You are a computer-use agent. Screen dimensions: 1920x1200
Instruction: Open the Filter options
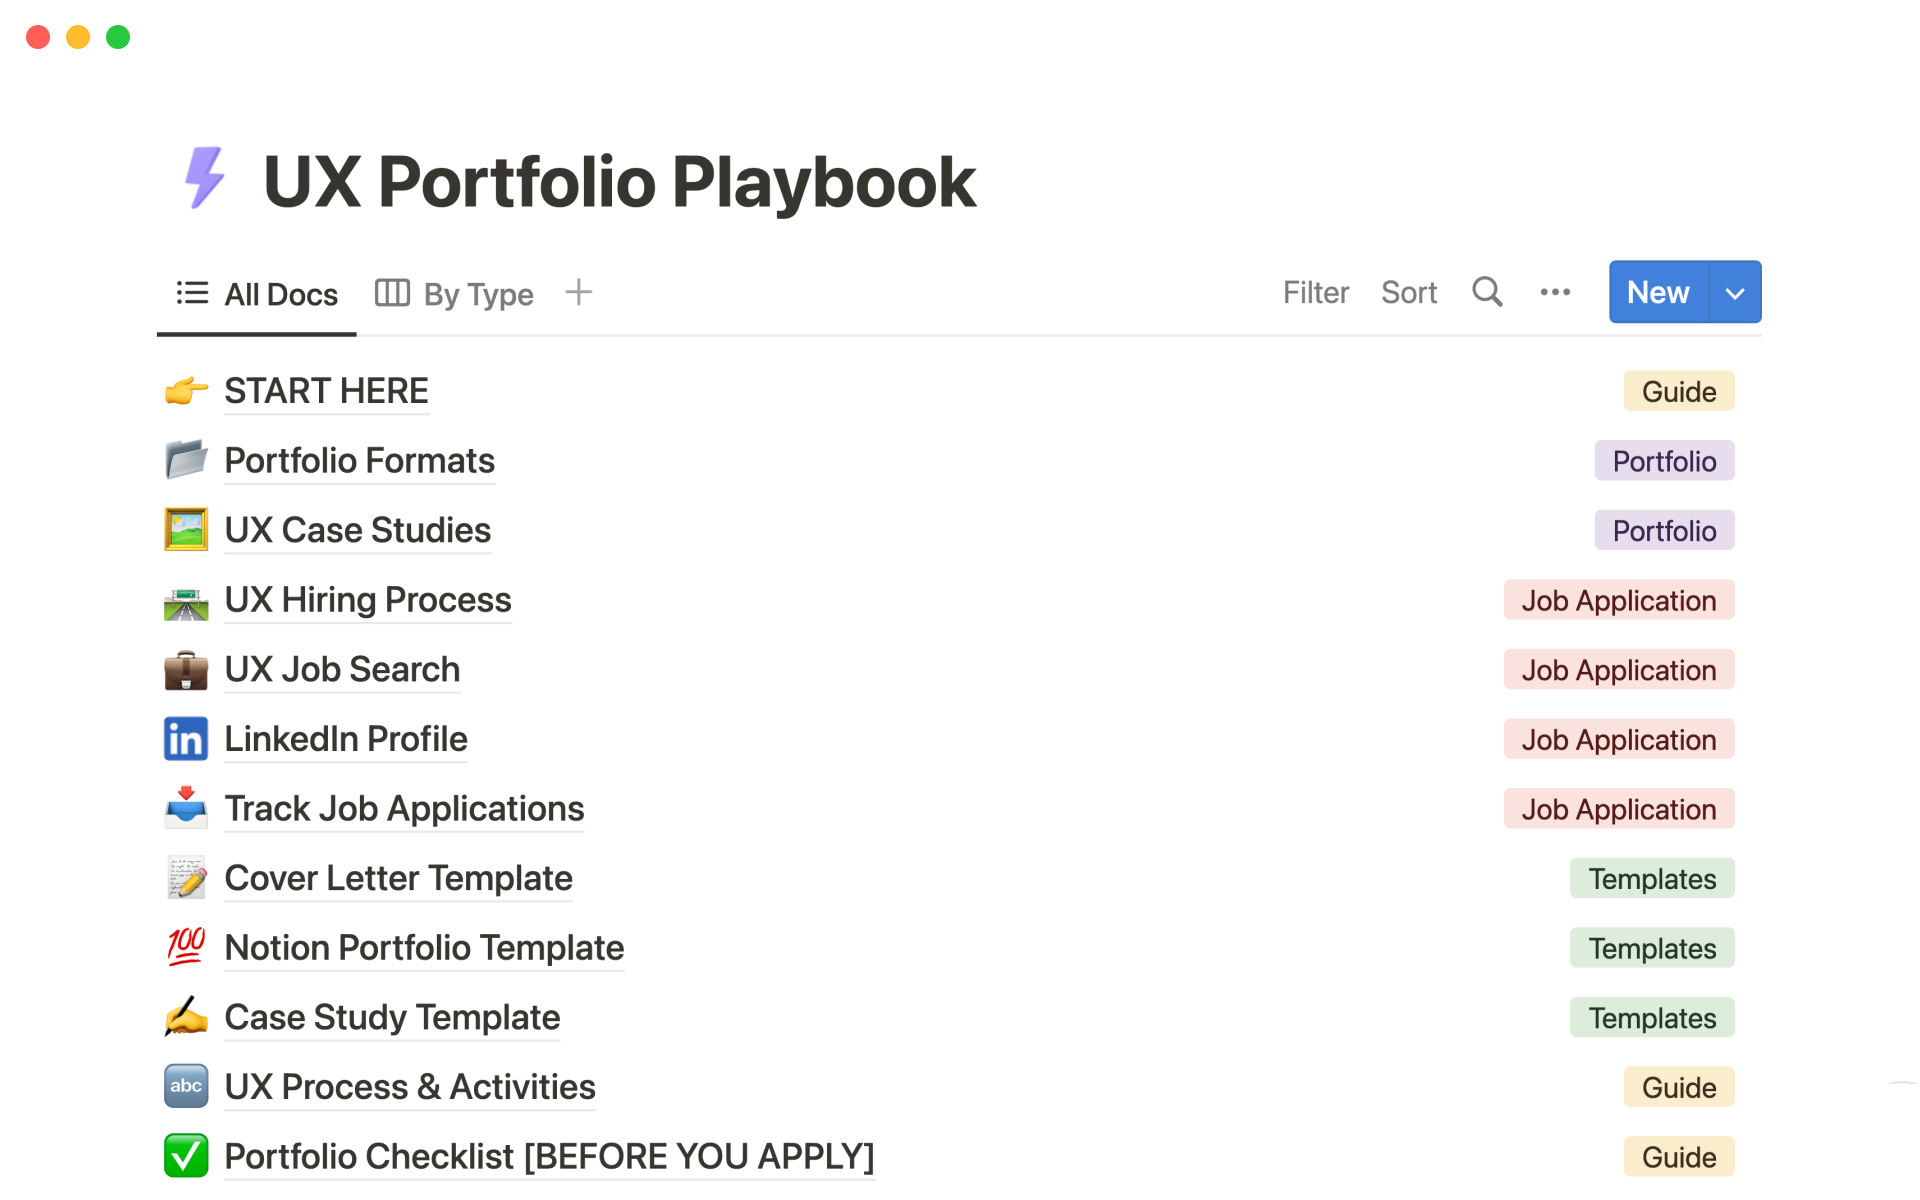[1315, 293]
